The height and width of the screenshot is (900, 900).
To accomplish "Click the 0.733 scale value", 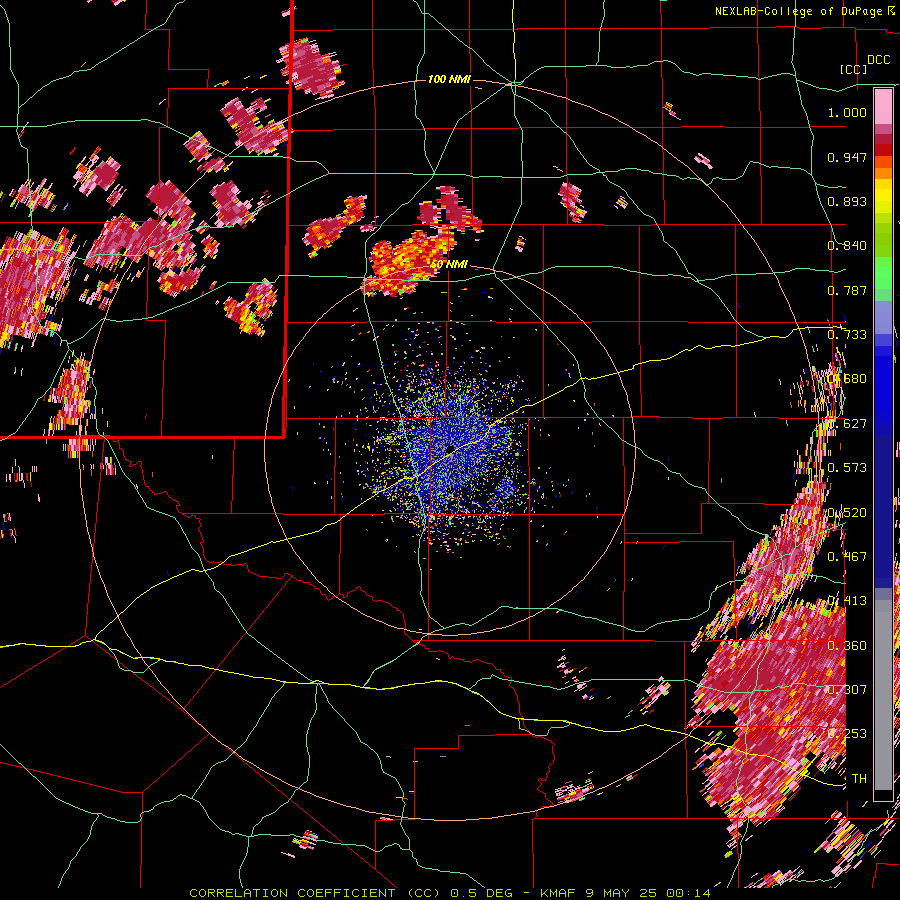I will click(847, 335).
